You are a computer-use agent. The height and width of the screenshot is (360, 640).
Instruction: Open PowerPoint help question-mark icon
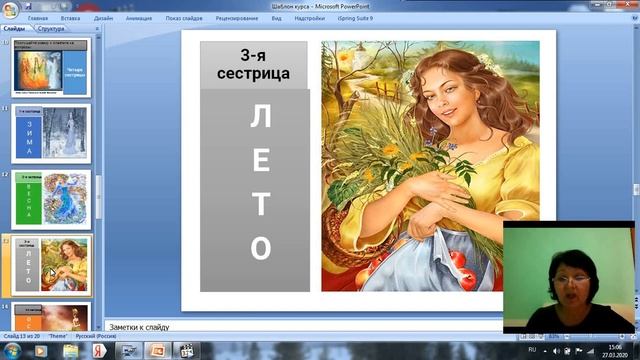point(635,18)
